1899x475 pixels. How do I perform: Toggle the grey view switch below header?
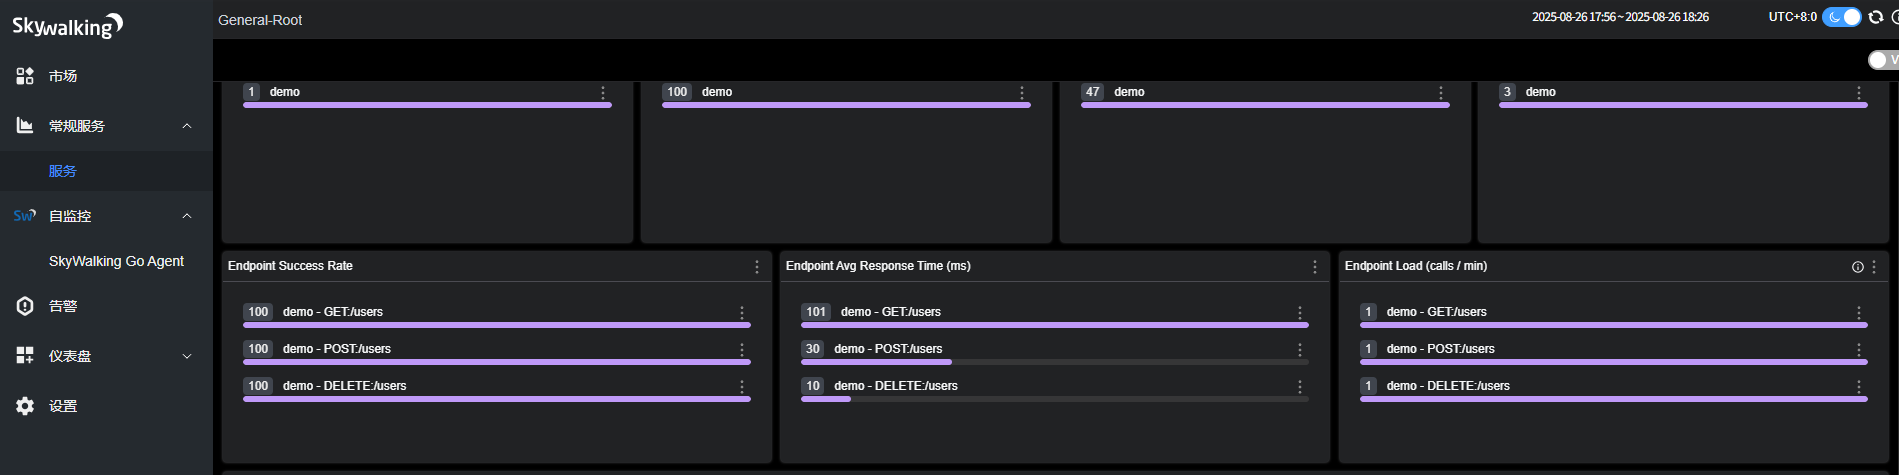[x=1880, y=60]
